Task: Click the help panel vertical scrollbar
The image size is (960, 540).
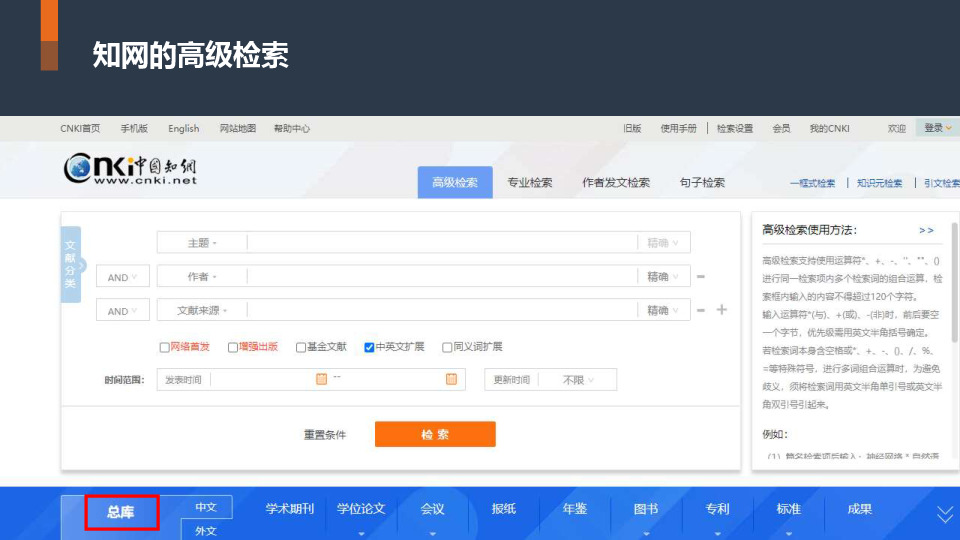Action: tap(955, 282)
